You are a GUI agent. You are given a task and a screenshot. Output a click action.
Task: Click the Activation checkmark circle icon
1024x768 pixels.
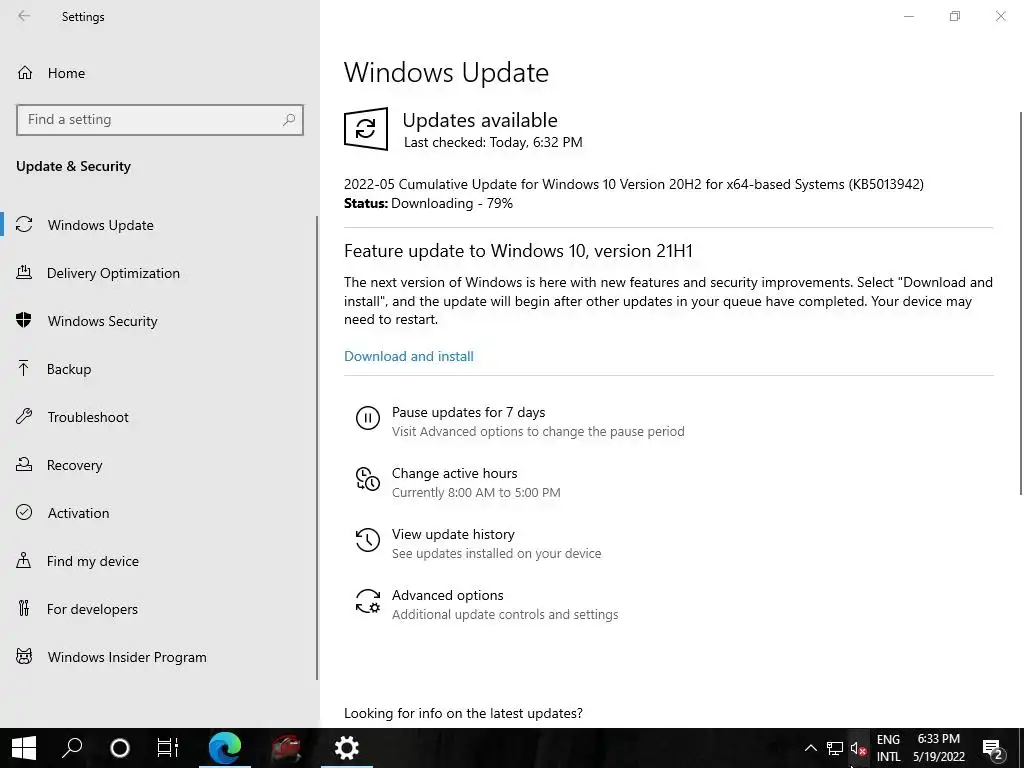coord(24,512)
